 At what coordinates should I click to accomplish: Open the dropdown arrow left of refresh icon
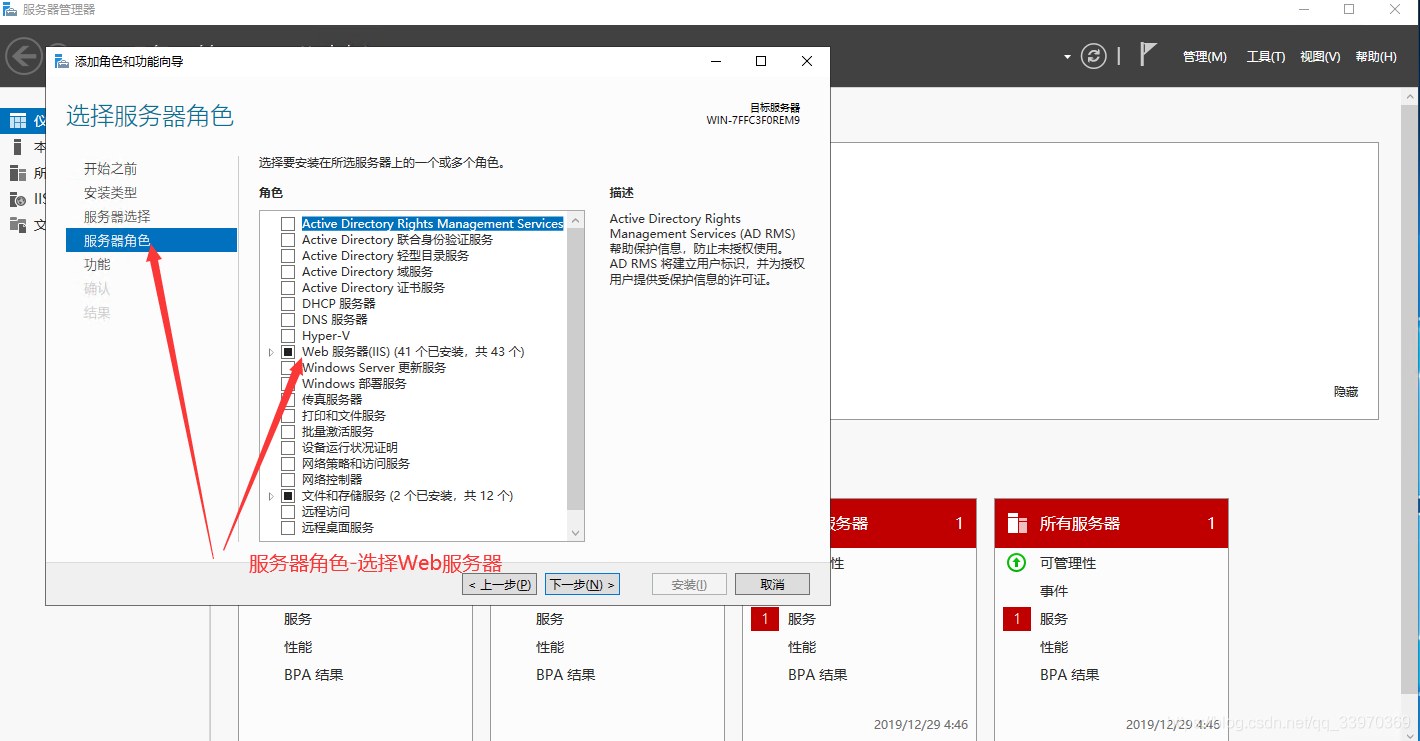point(1067,57)
